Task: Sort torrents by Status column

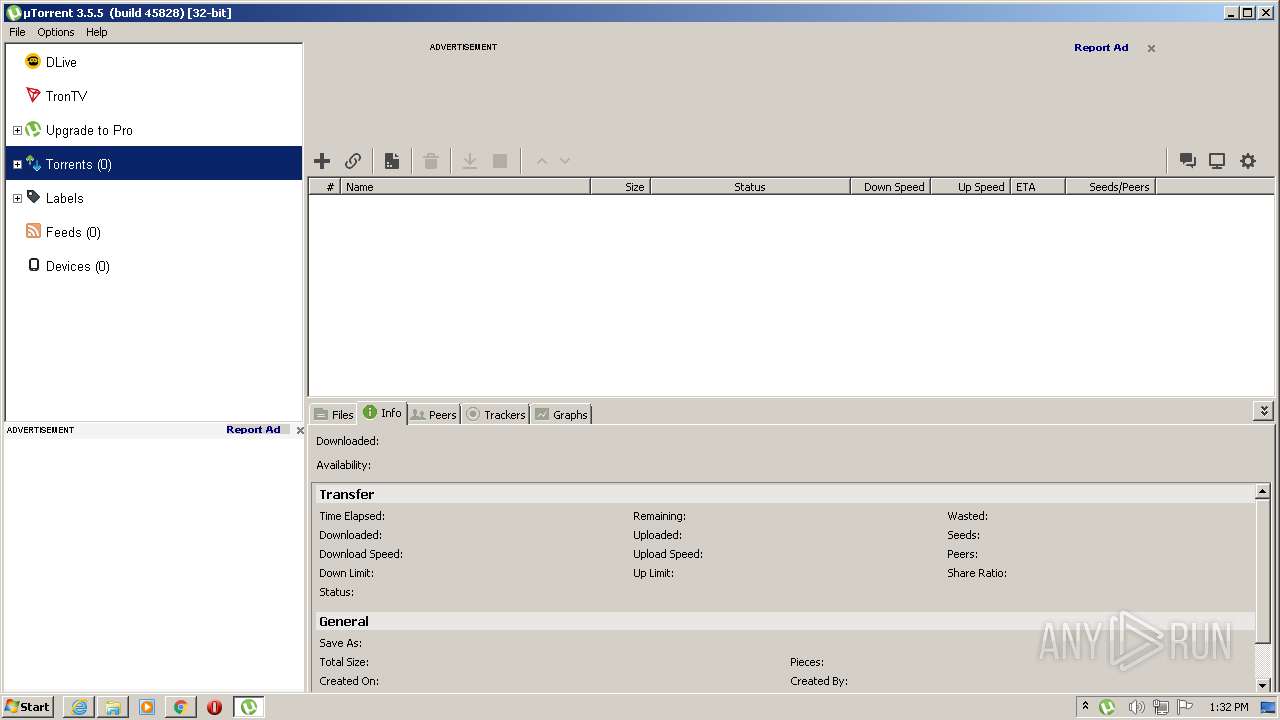Action: (x=750, y=187)
